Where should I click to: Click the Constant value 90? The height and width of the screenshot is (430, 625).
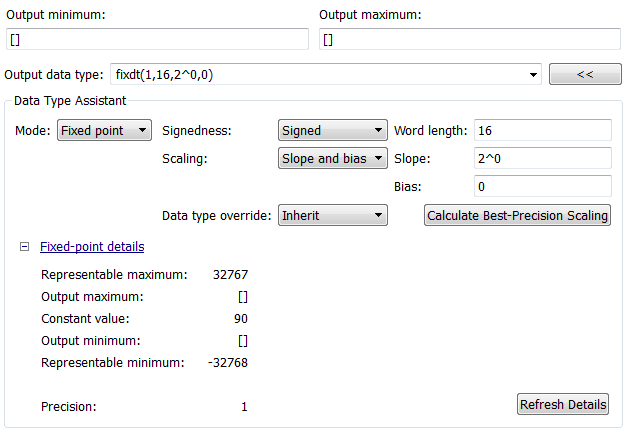tap(240, 318)
